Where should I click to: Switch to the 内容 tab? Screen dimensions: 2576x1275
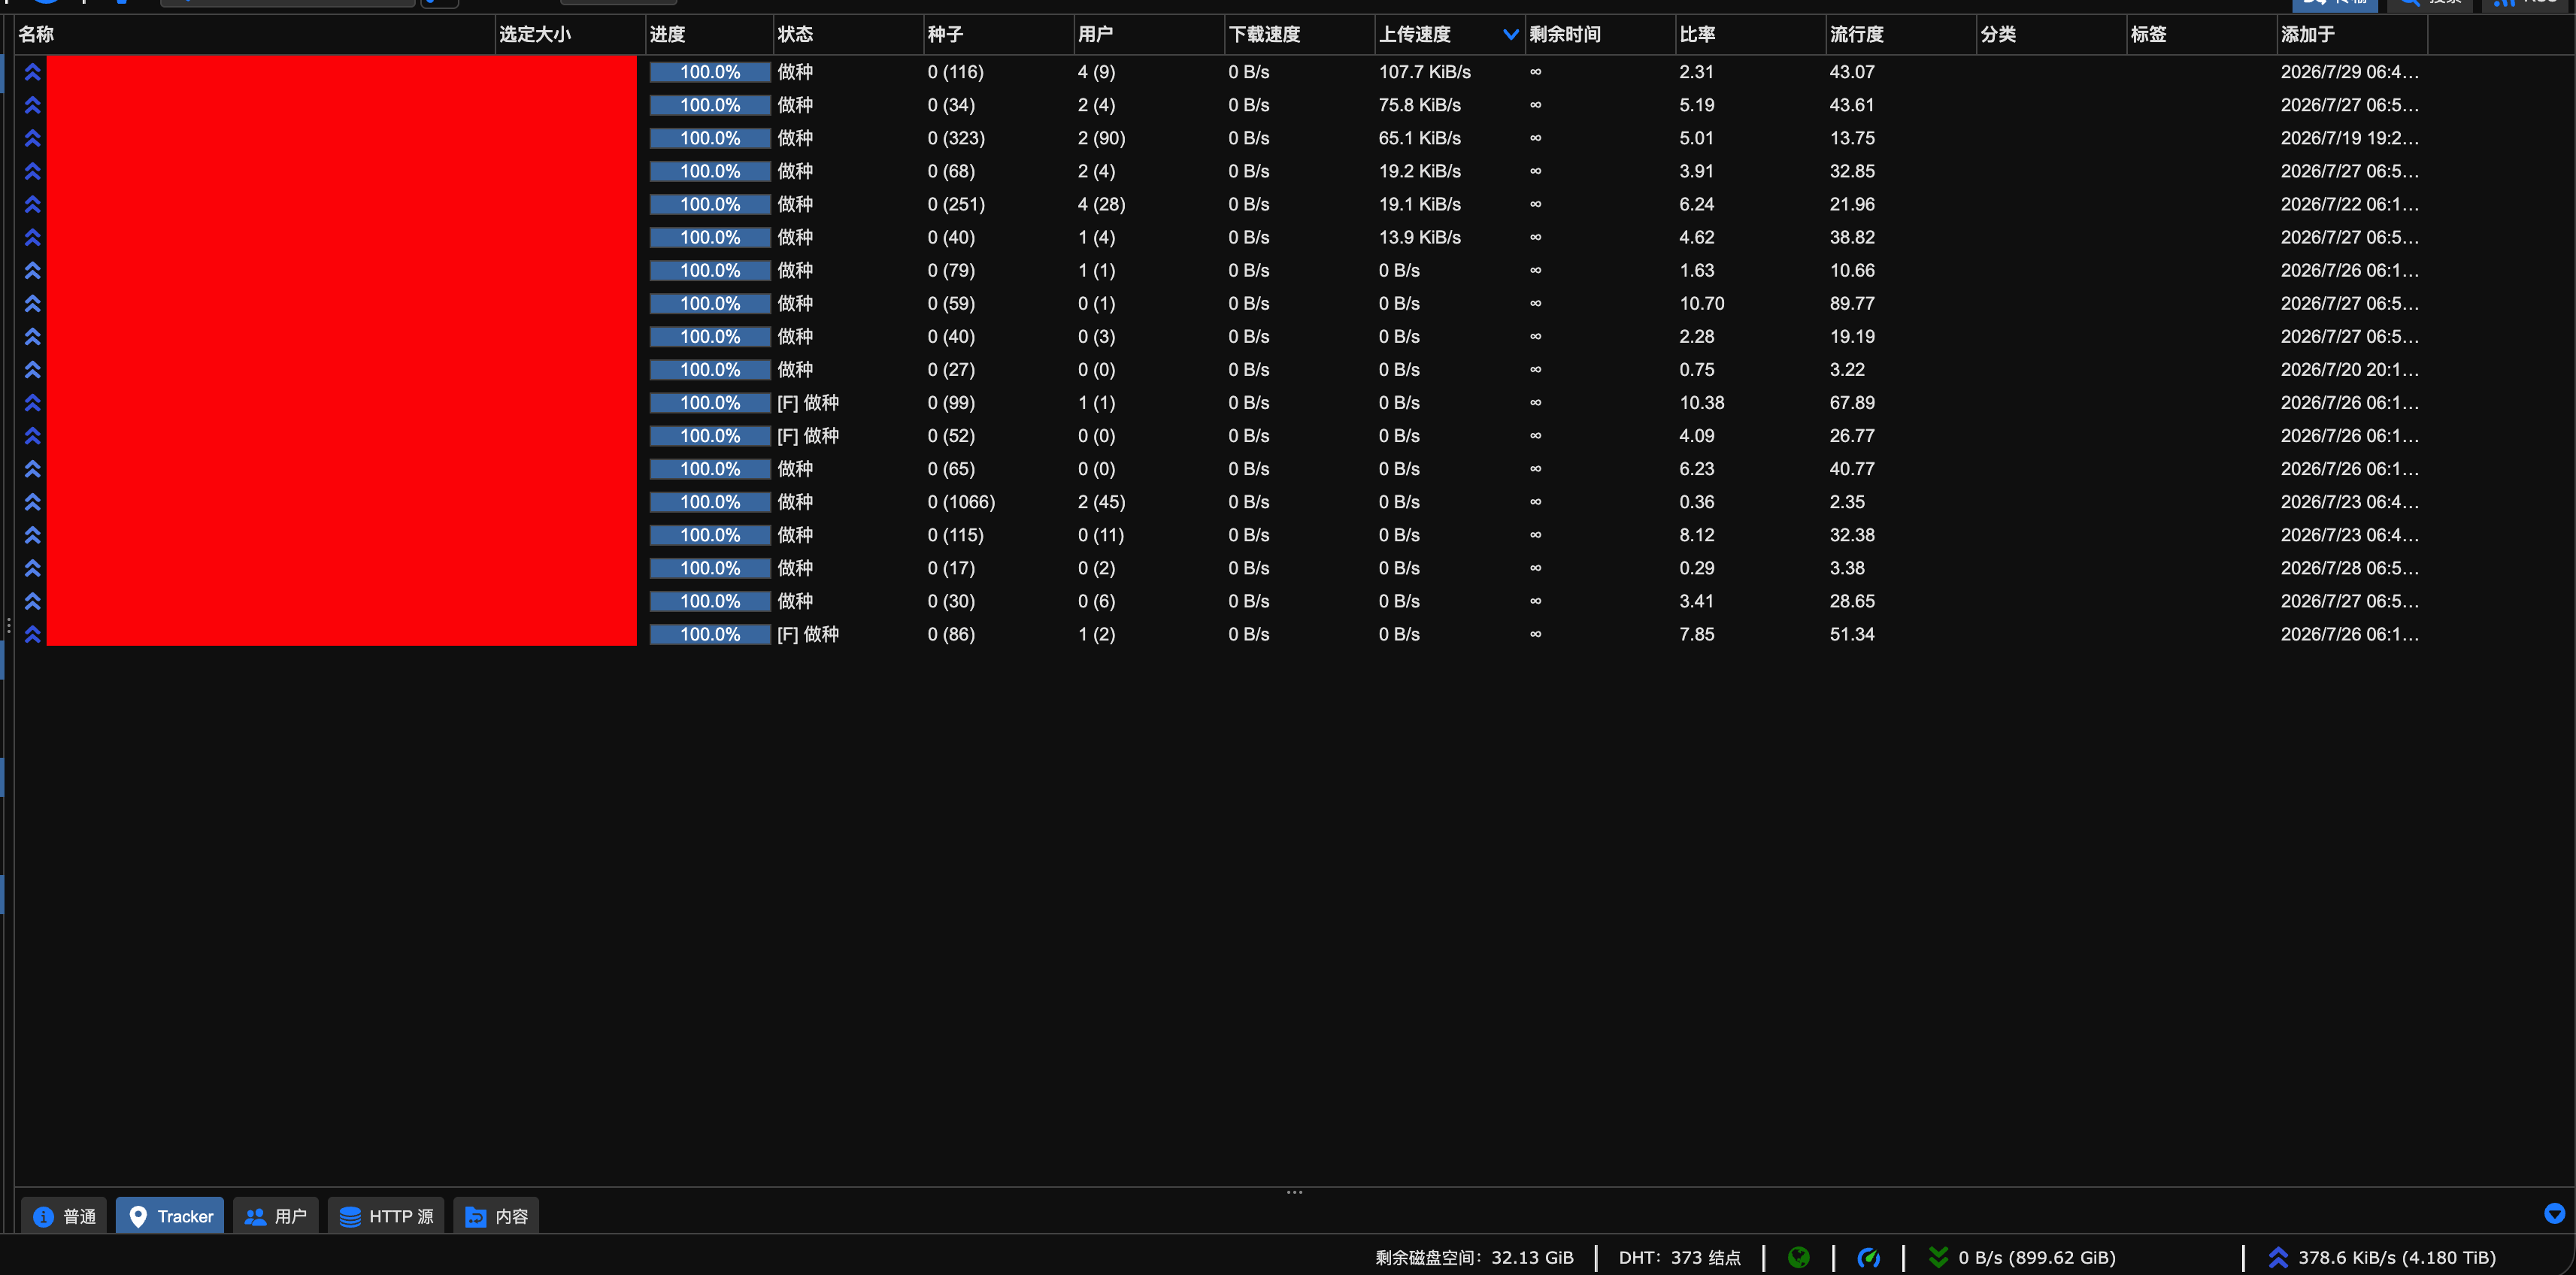pyautogui.click(x=496, y=1216)
